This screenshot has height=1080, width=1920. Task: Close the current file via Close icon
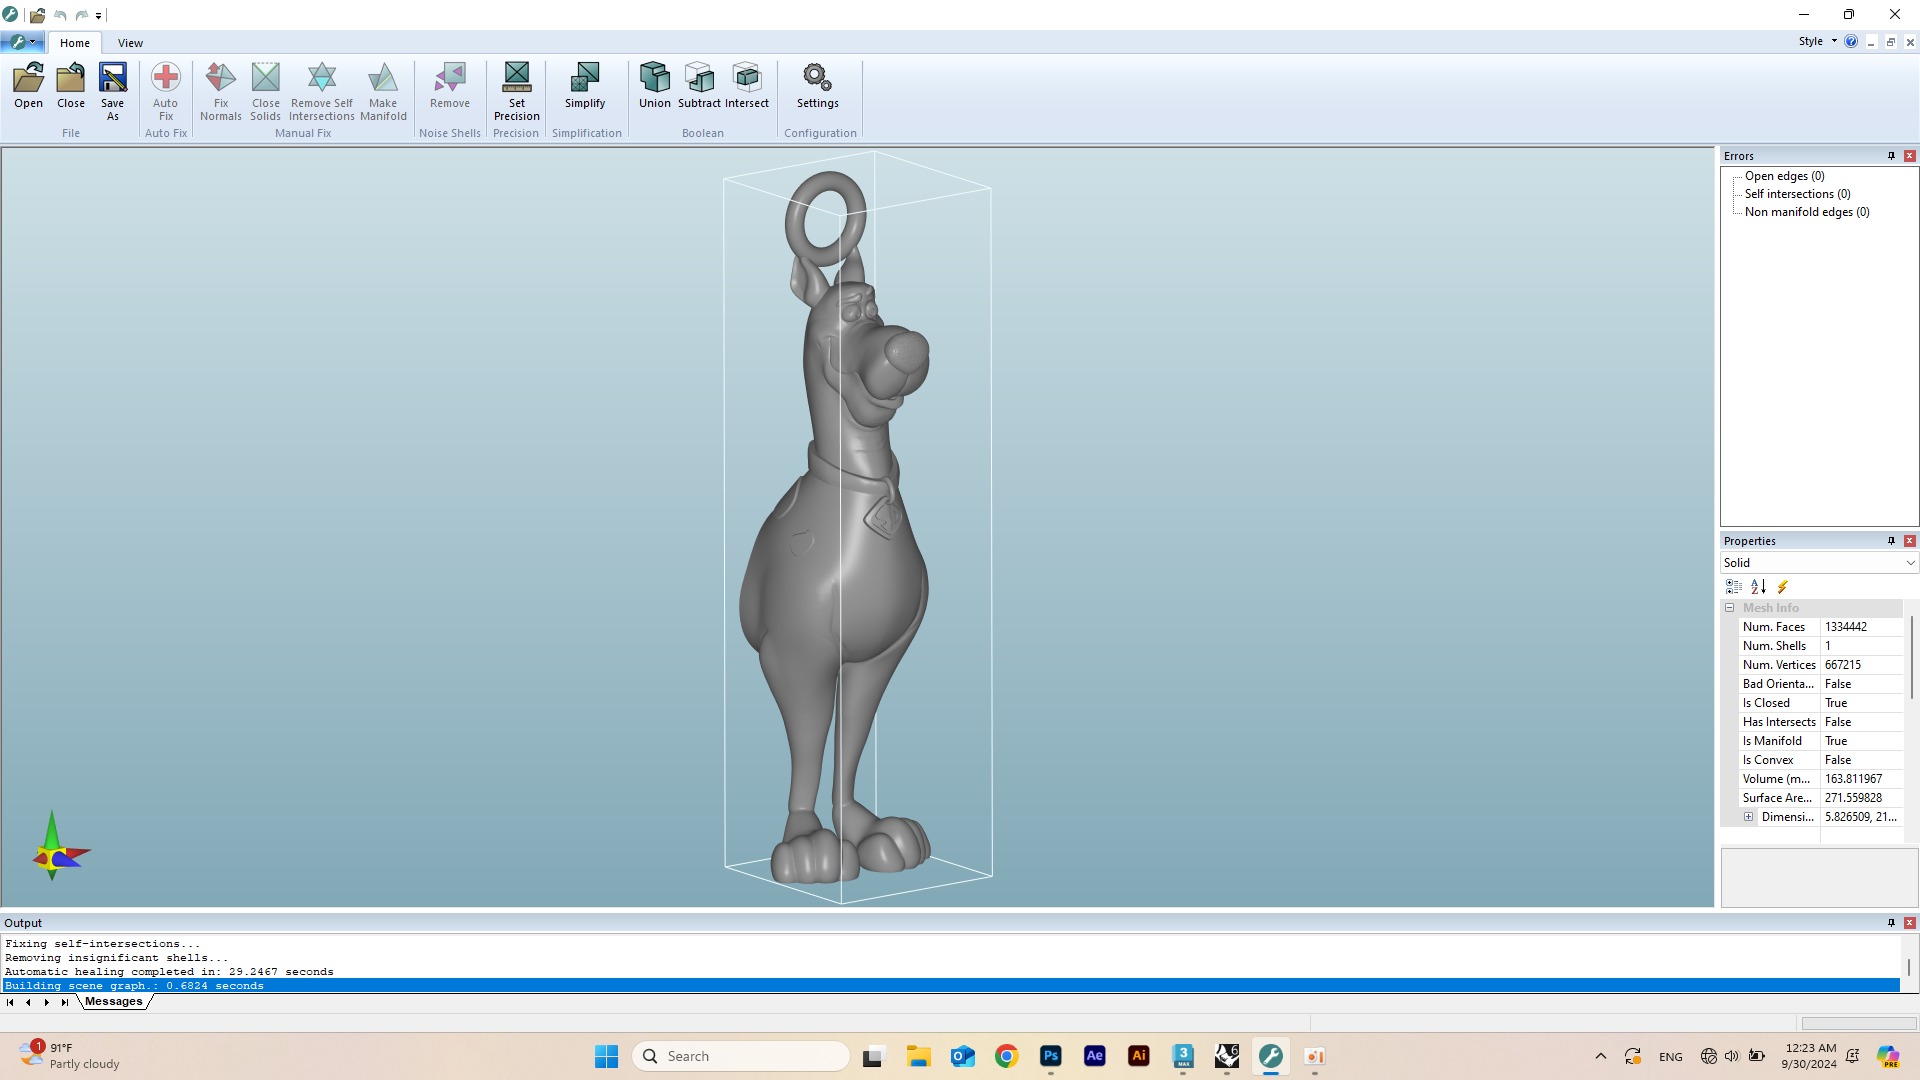click(71, 86)
